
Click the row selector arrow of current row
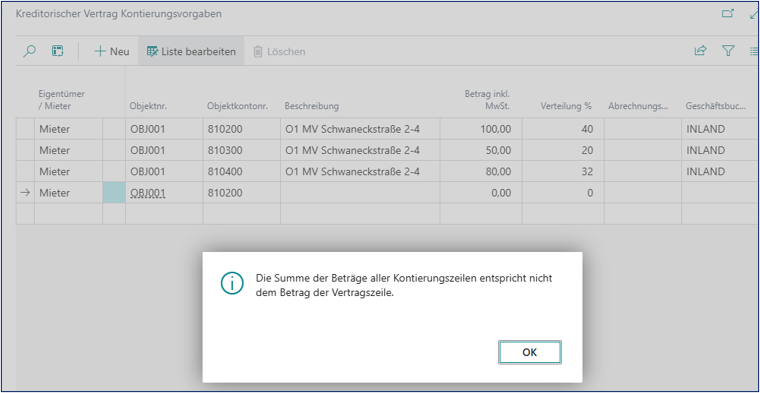tap(25, 193)
